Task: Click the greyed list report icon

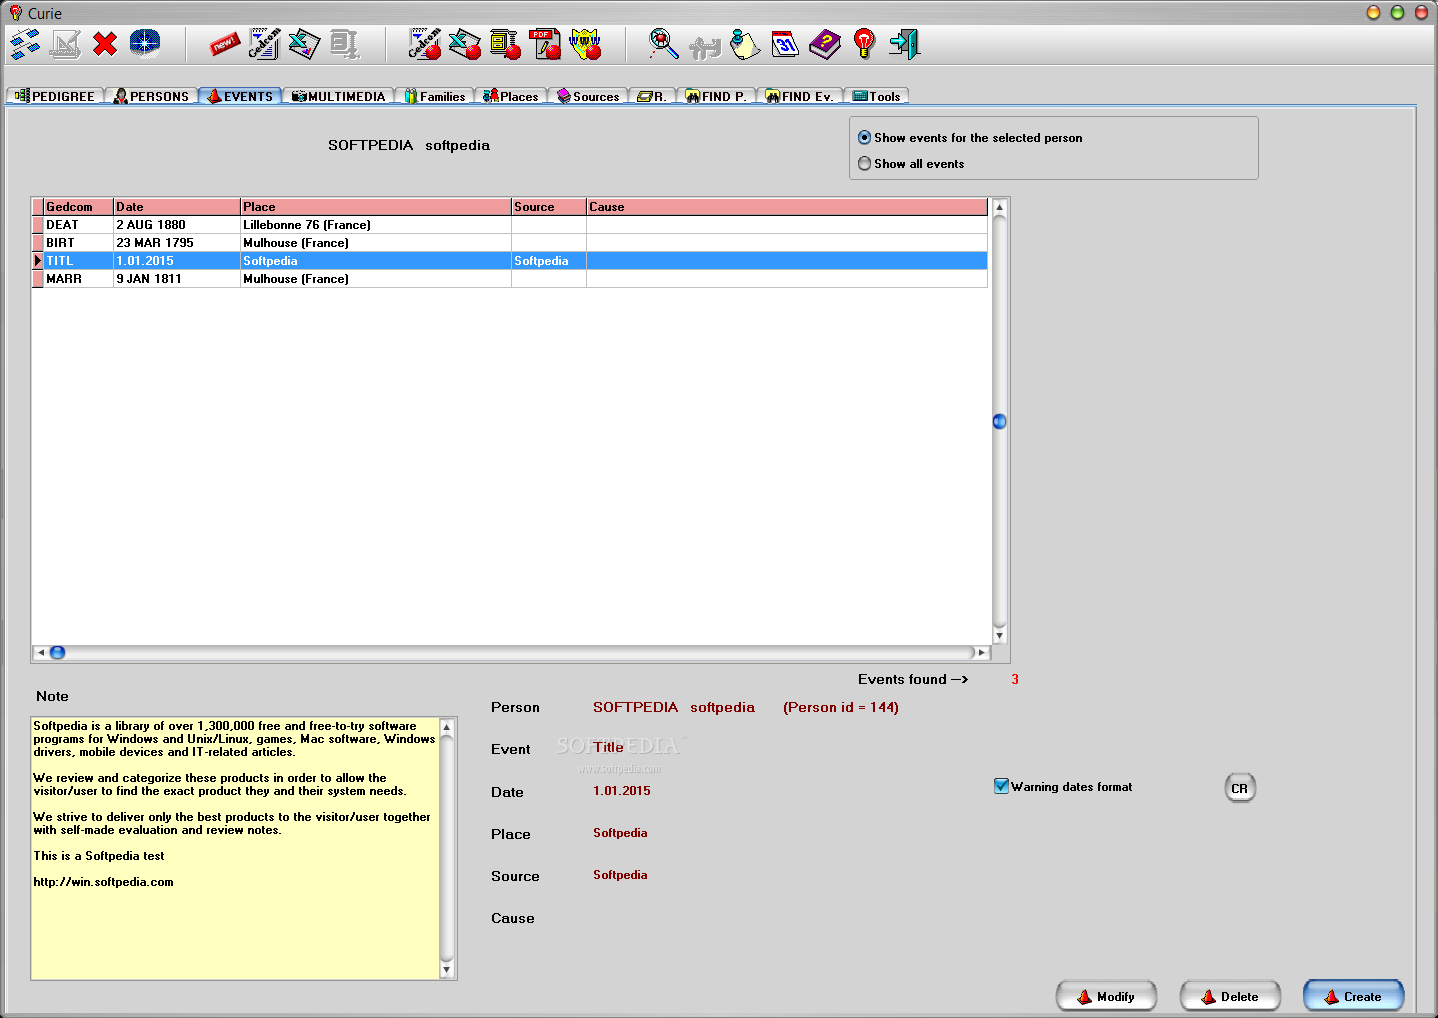Action: click(x=344, y=44)
